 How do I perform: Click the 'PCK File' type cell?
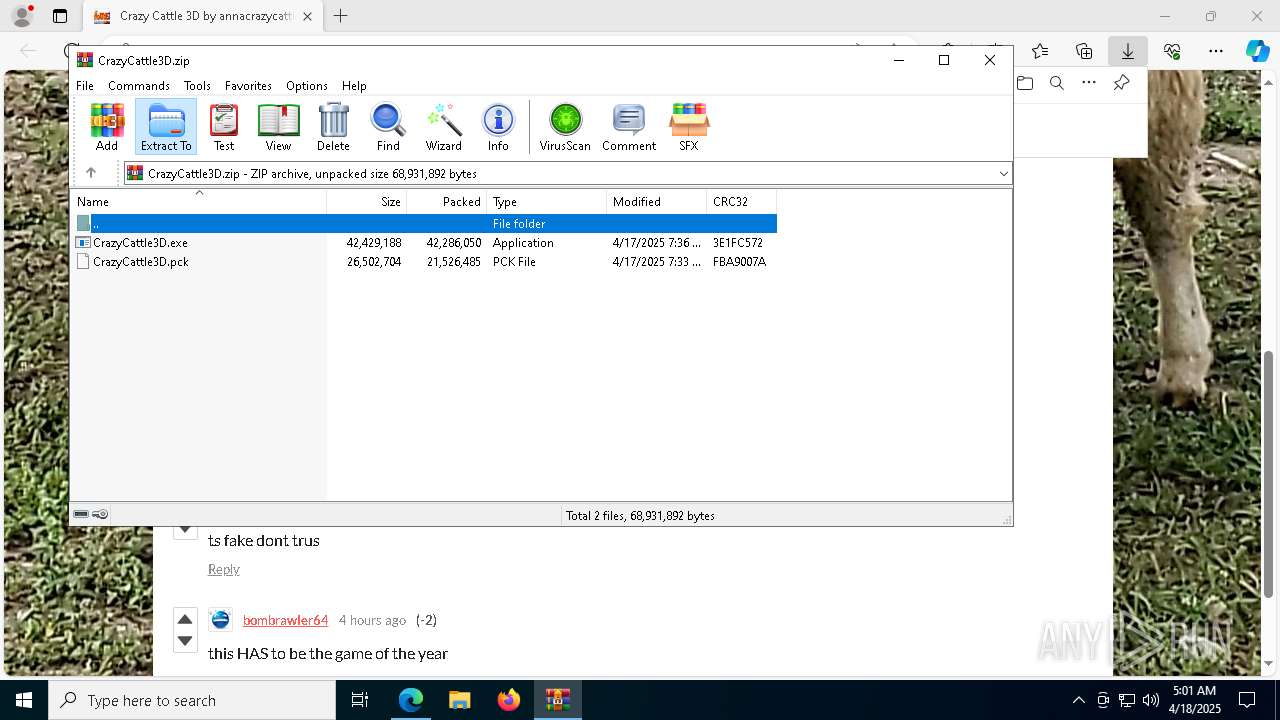coord(514,262)
